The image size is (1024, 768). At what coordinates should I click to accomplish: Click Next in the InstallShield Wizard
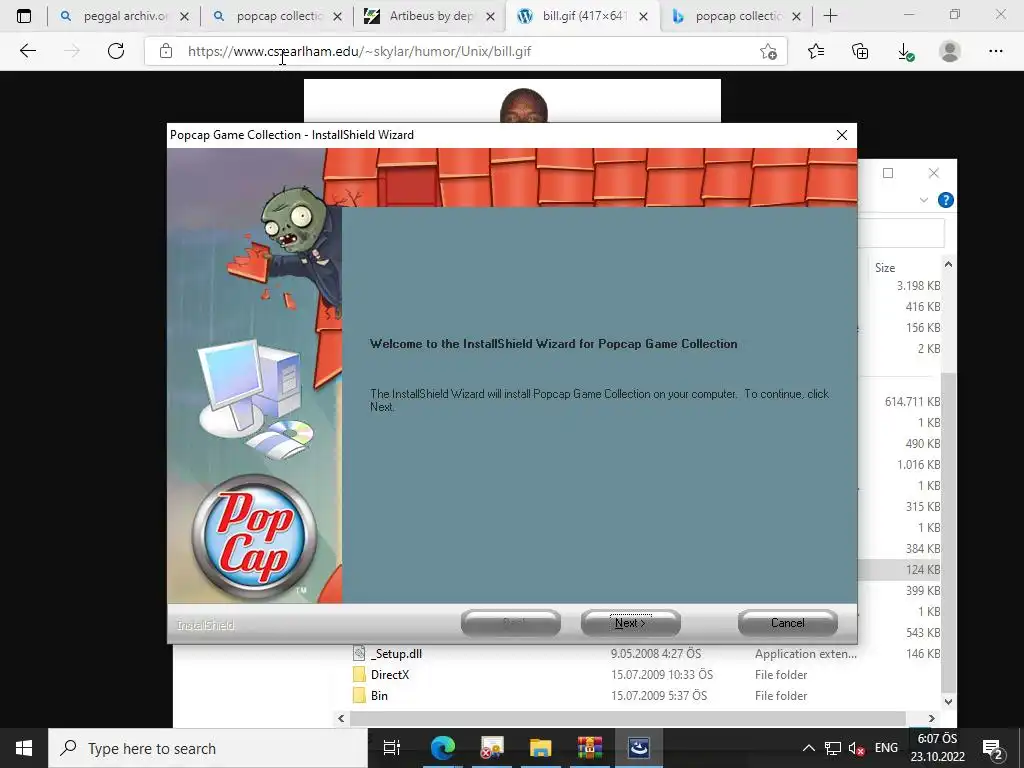(x=630, y=623)
